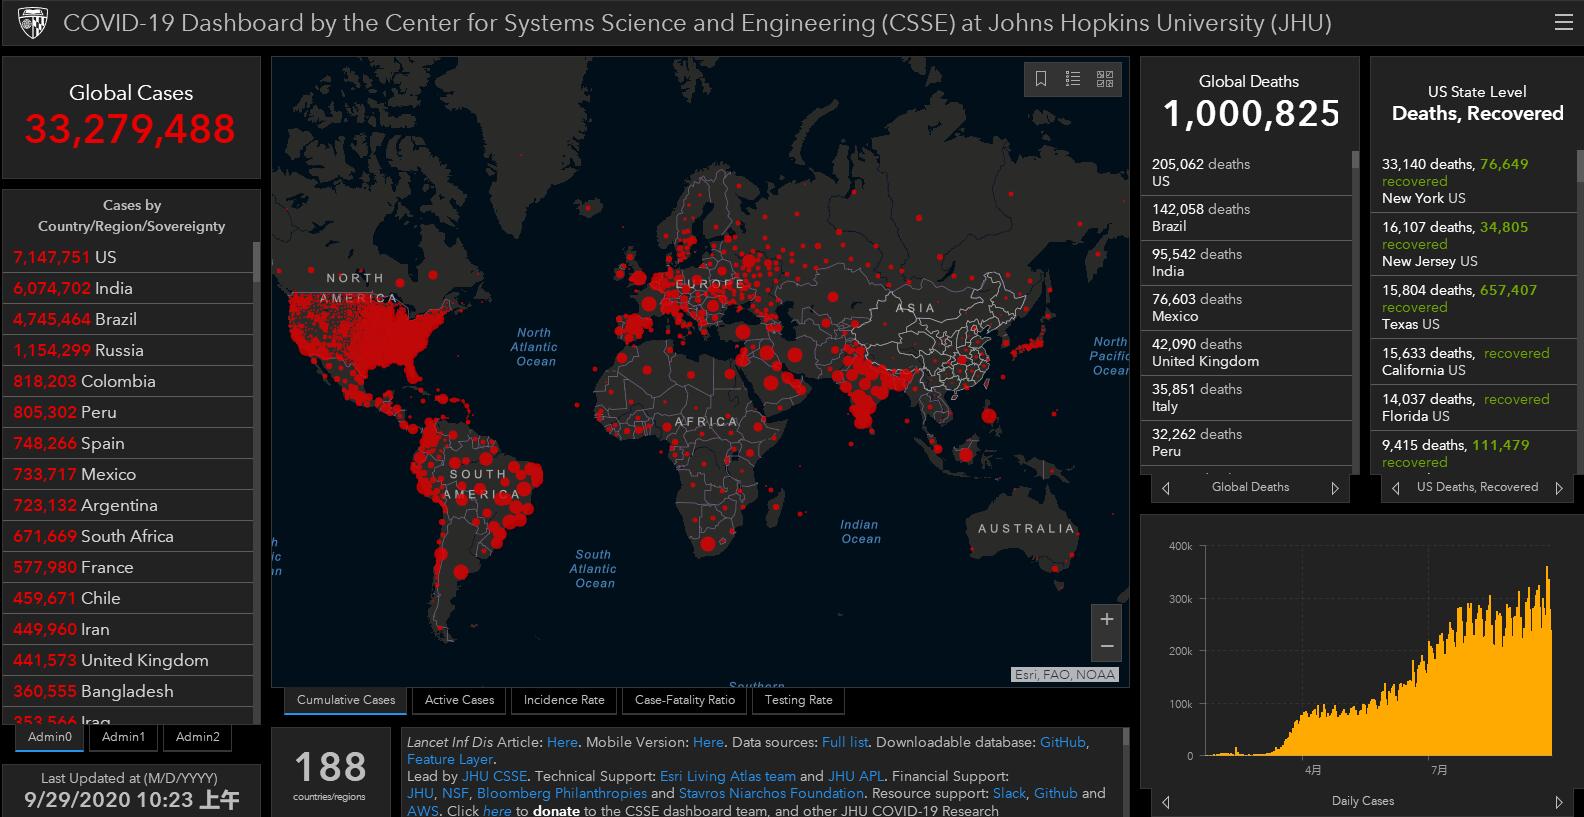Screen dimensions: 1584x817
Task: Open the map bookmarks icon
Action: (x=1041, y=79)
